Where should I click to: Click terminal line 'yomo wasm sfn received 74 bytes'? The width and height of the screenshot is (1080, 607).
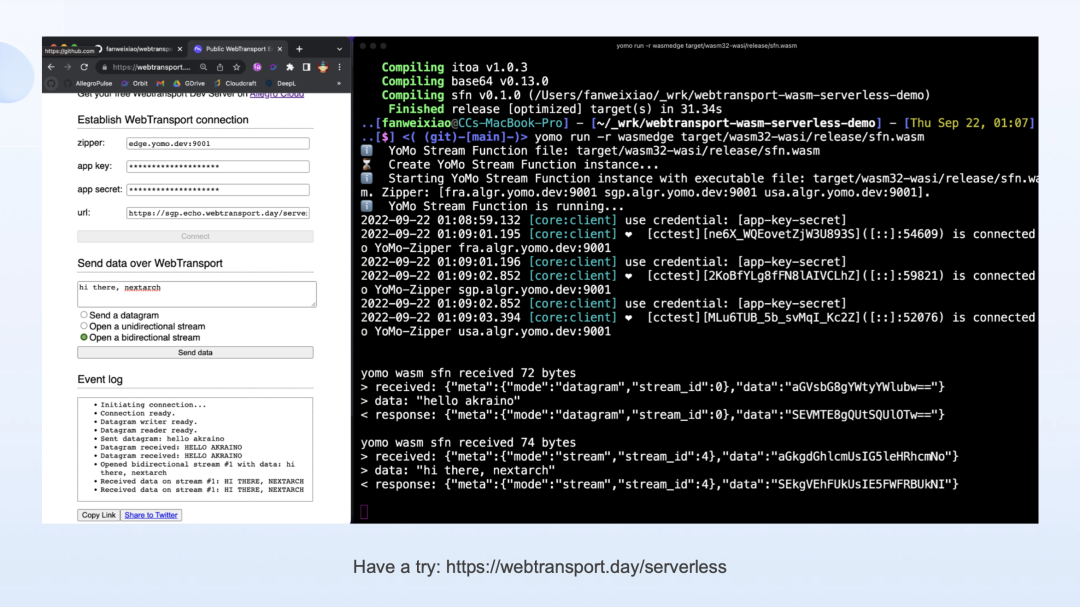pyautogui.click(x=468, y=442)
